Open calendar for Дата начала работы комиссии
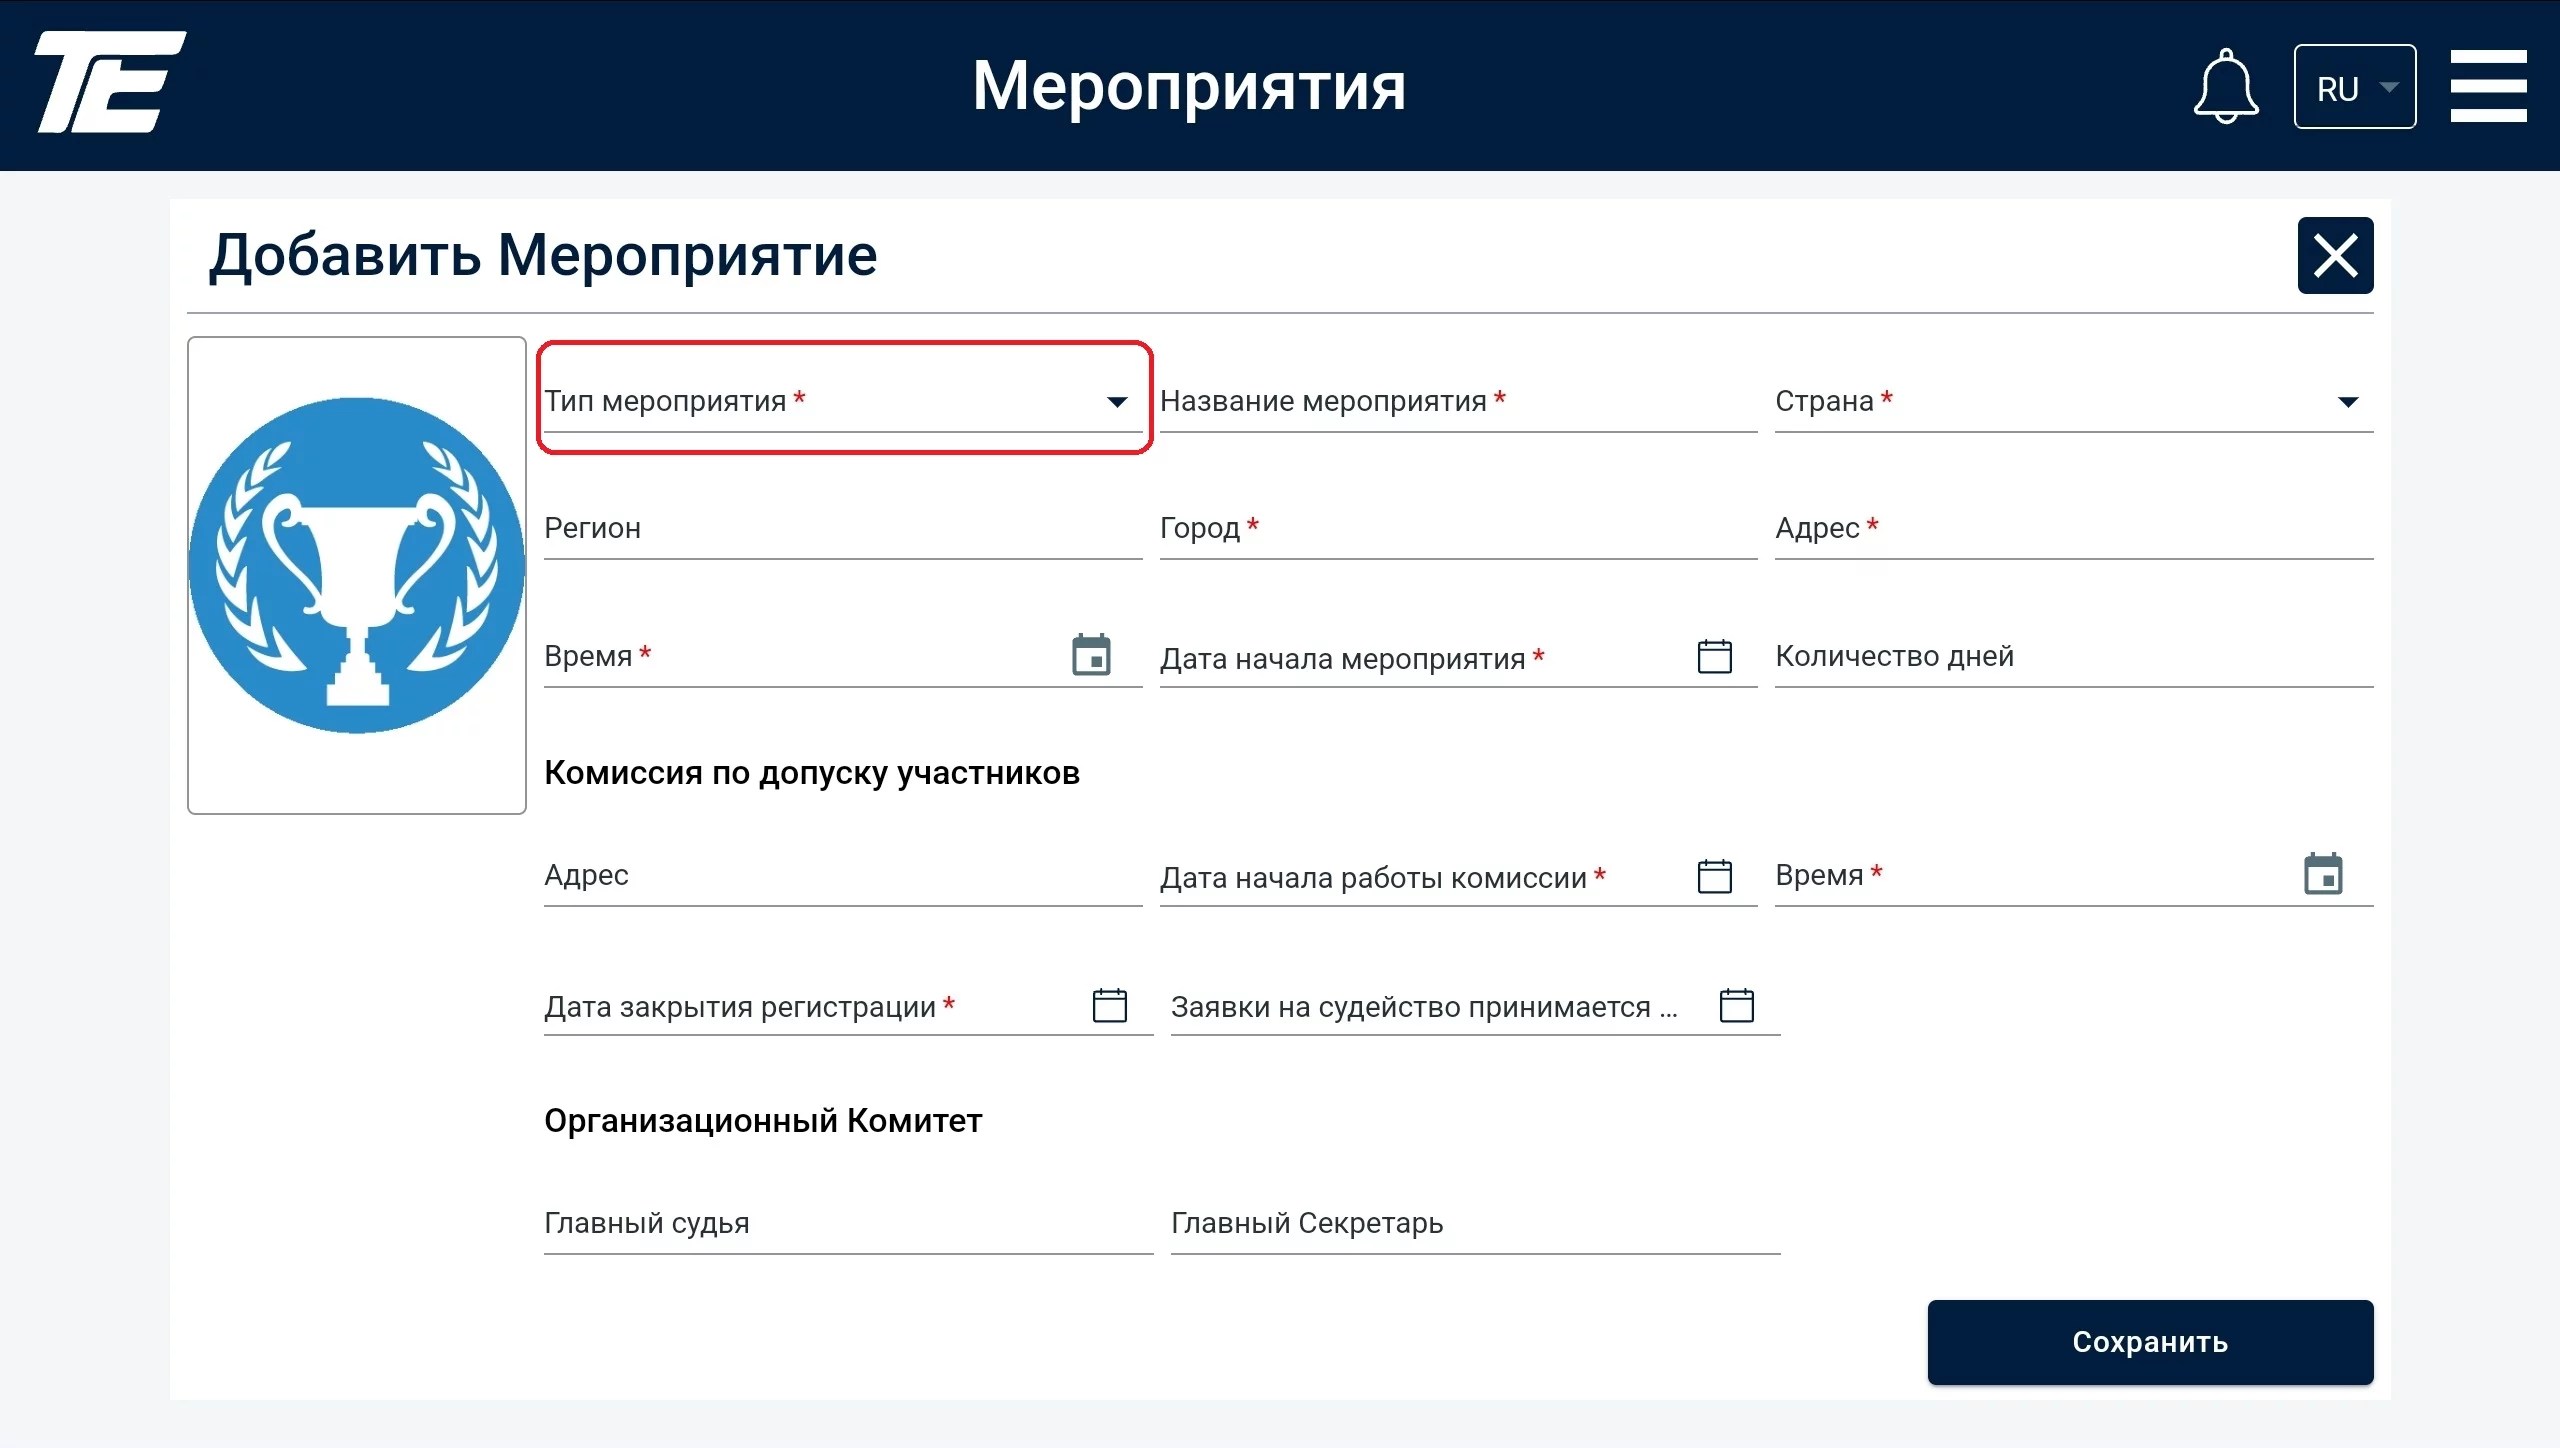This screenshot has width=2560, height=1448. point(1714,876)
